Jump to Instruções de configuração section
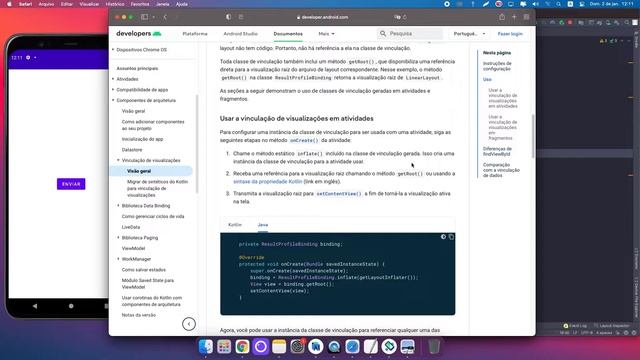 (497, 66)
